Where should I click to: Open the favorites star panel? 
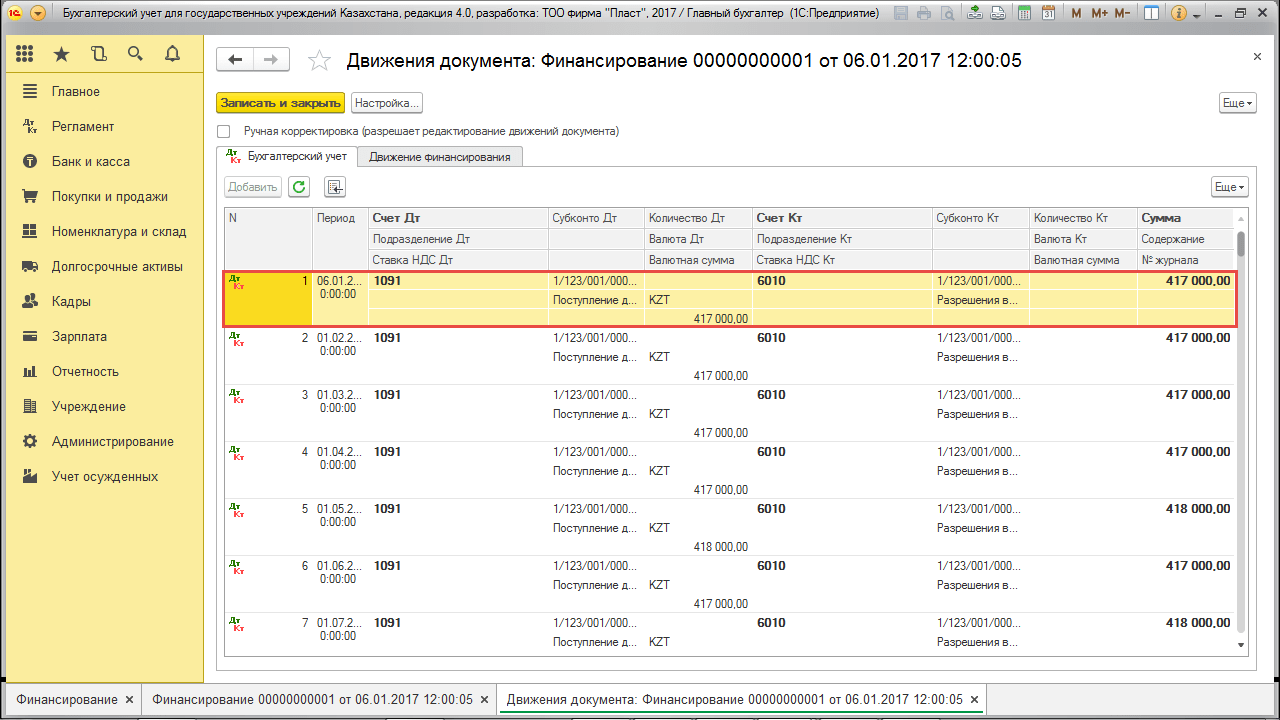click(x=62, y=54)
